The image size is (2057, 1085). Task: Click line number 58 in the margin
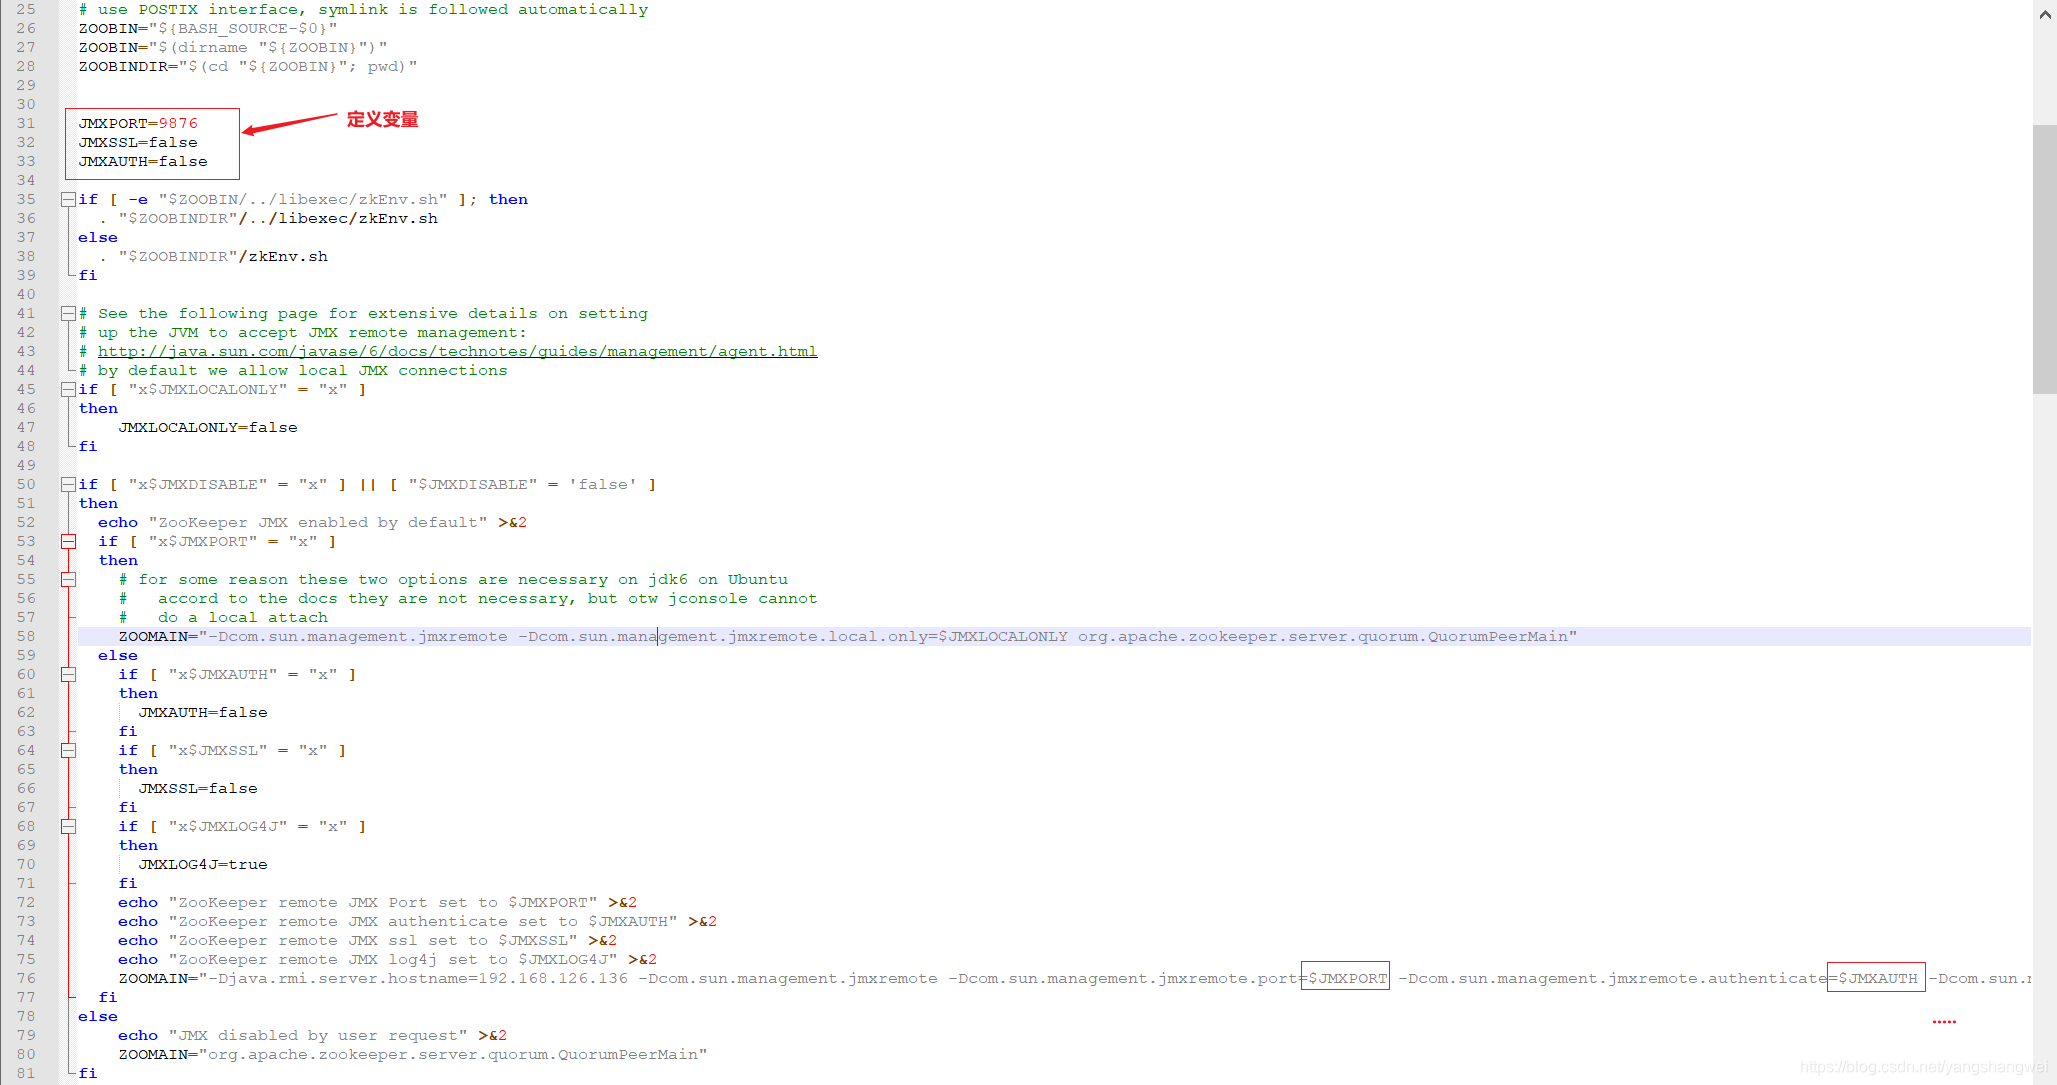point(26,636)
